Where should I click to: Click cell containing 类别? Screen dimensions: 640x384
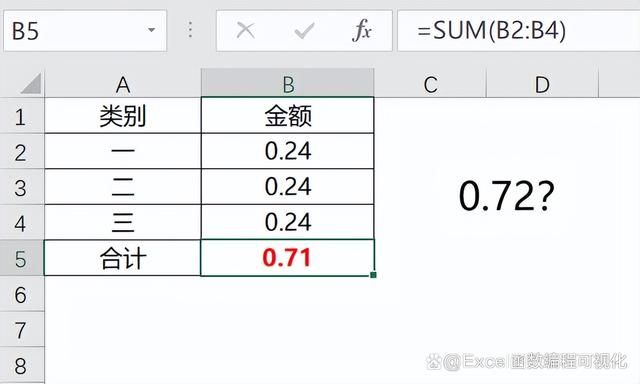click(123, 116)
